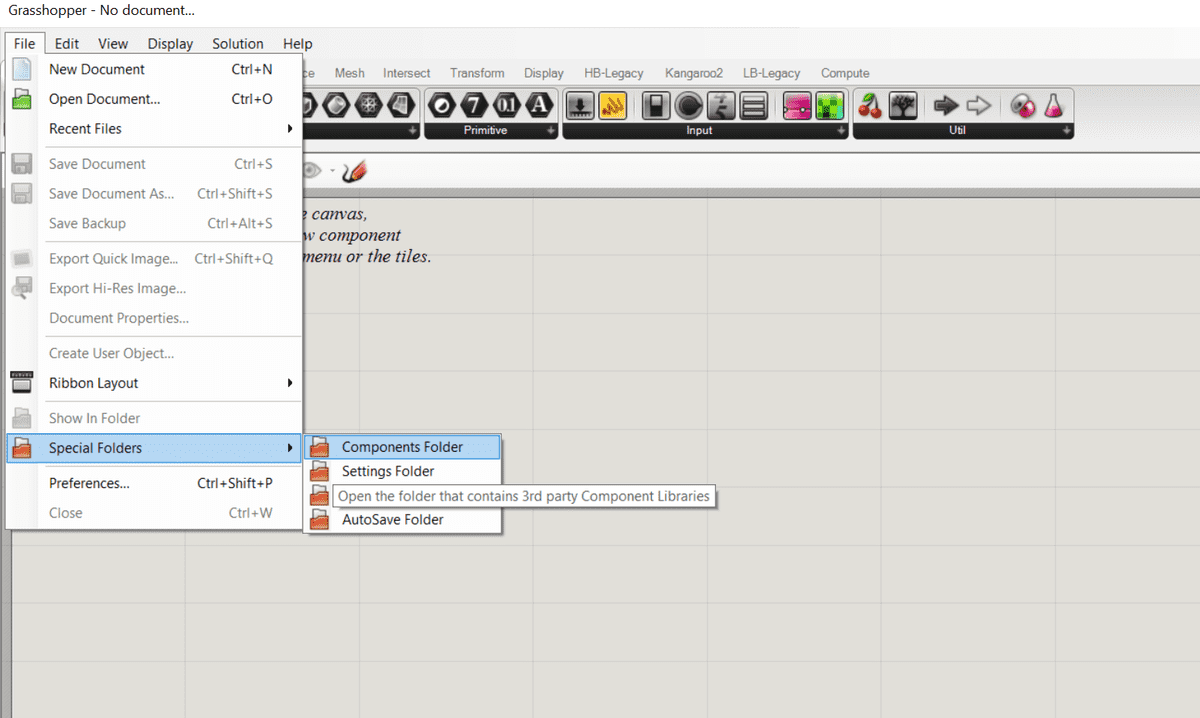
Task: Switch to the Display ribbon tab
Action: [544, 73]
